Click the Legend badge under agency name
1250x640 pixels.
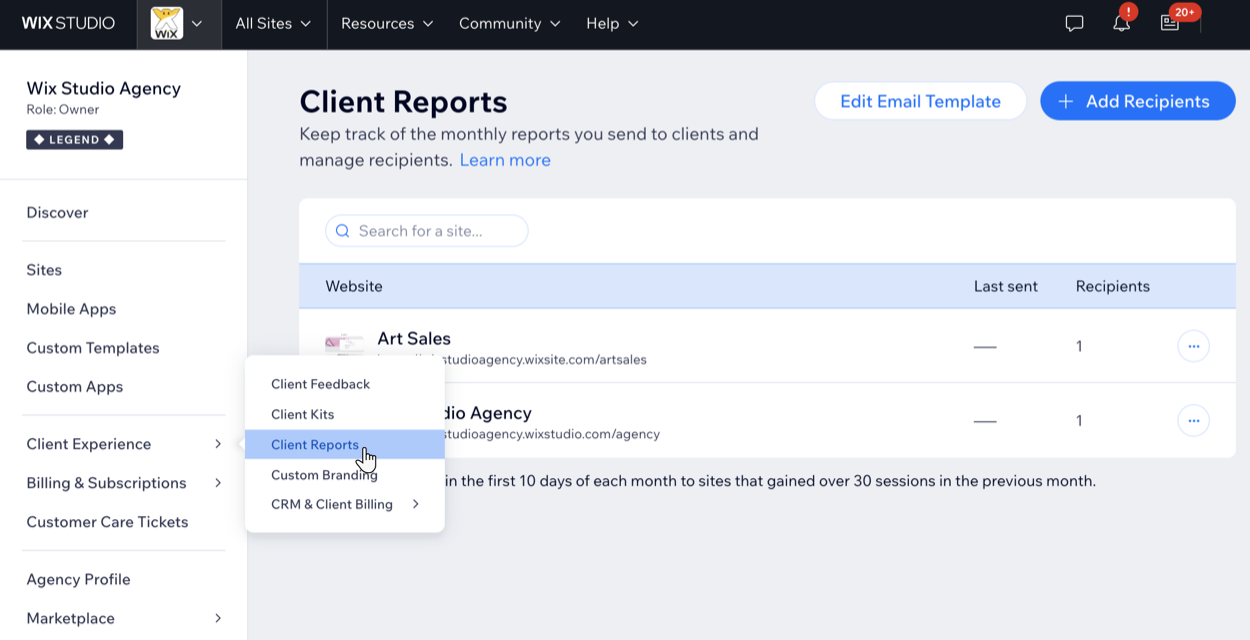75,140
